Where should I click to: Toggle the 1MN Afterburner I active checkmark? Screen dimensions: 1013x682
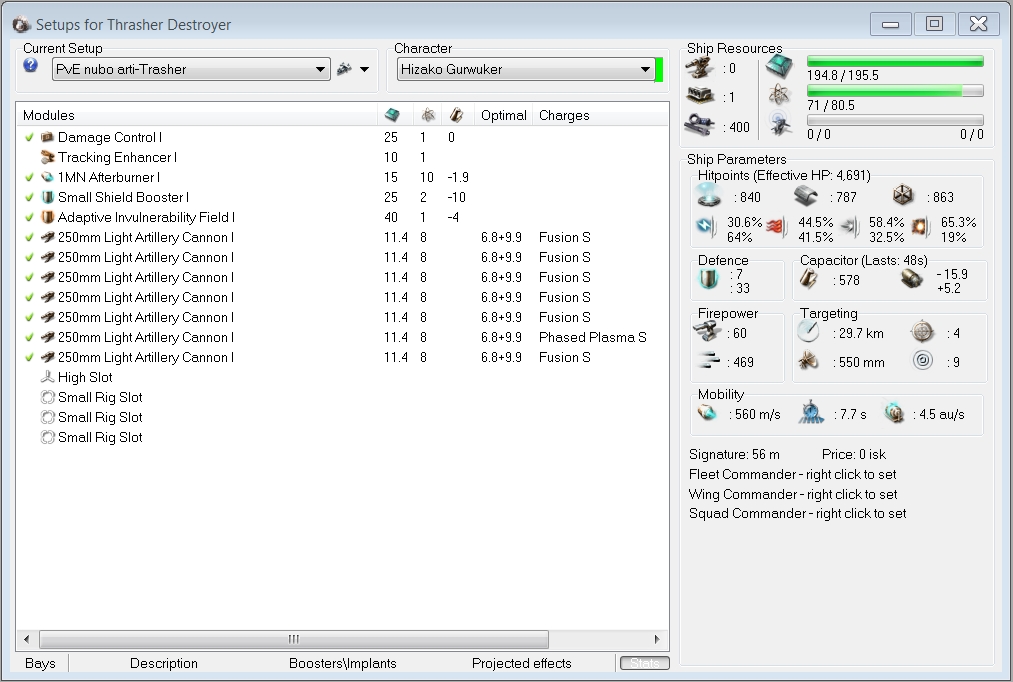coord(29,177)
